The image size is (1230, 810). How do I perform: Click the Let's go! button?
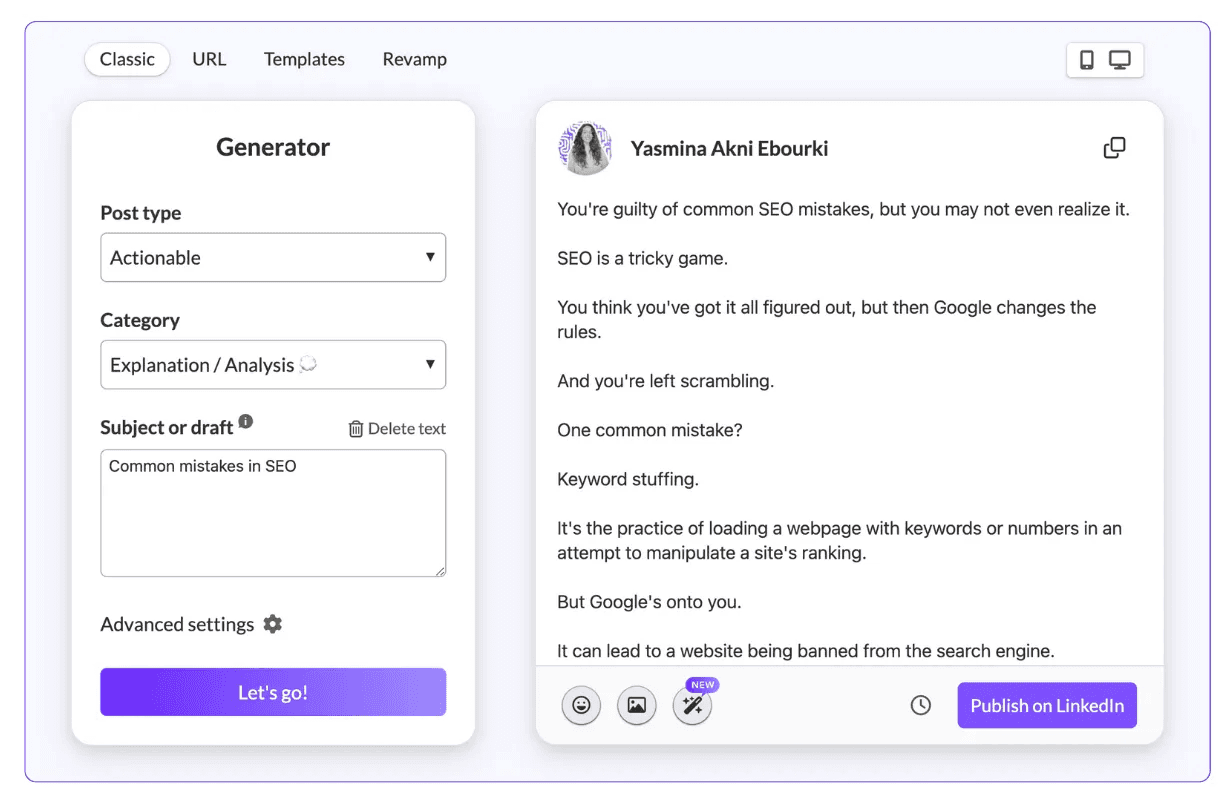tap(273, 692)
